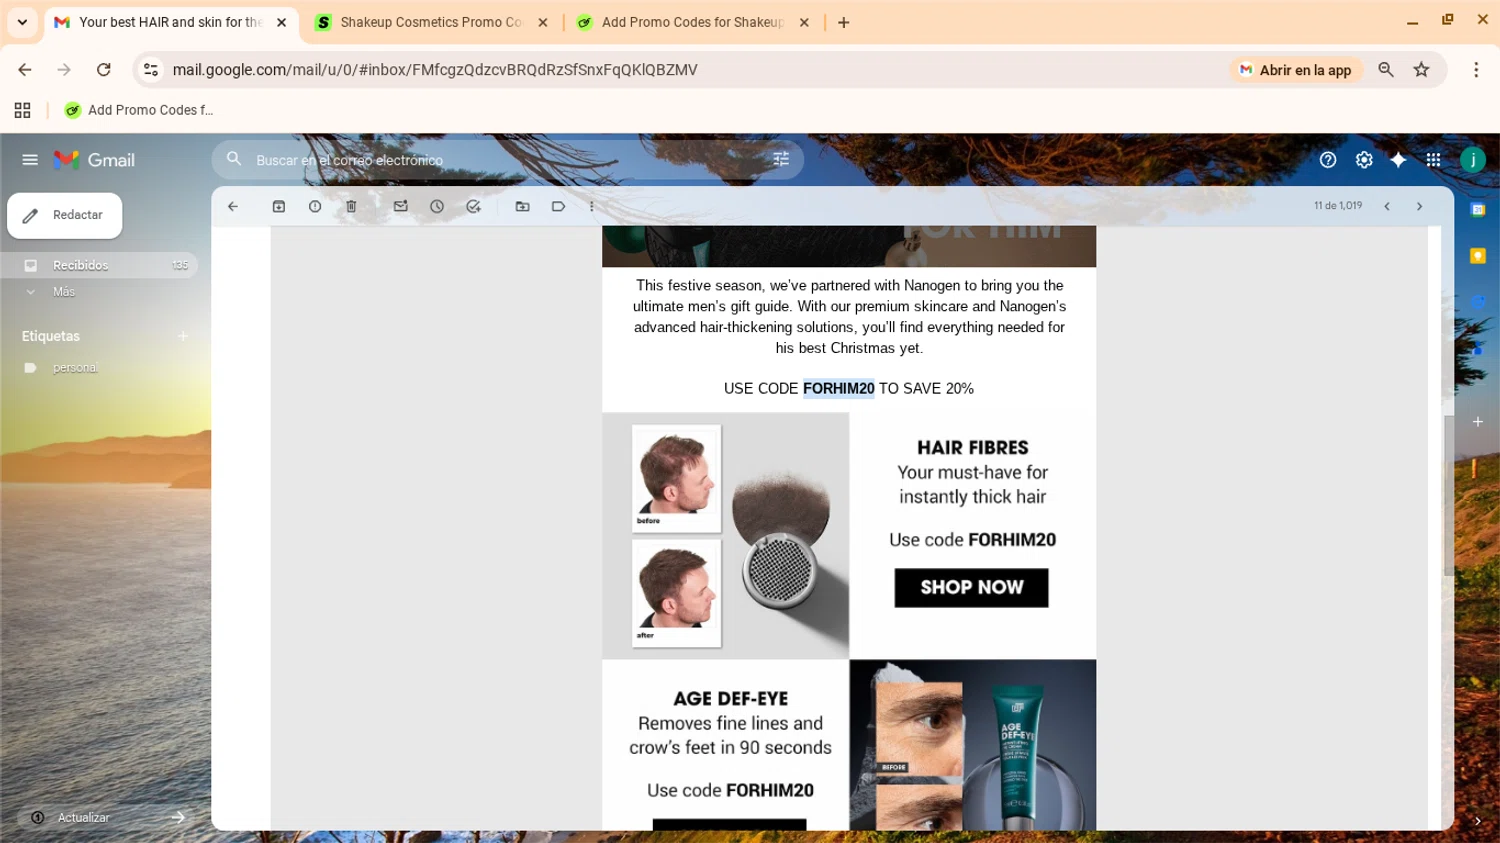
Task: Bookmark this page with star icon
Action: [1422, 70]
